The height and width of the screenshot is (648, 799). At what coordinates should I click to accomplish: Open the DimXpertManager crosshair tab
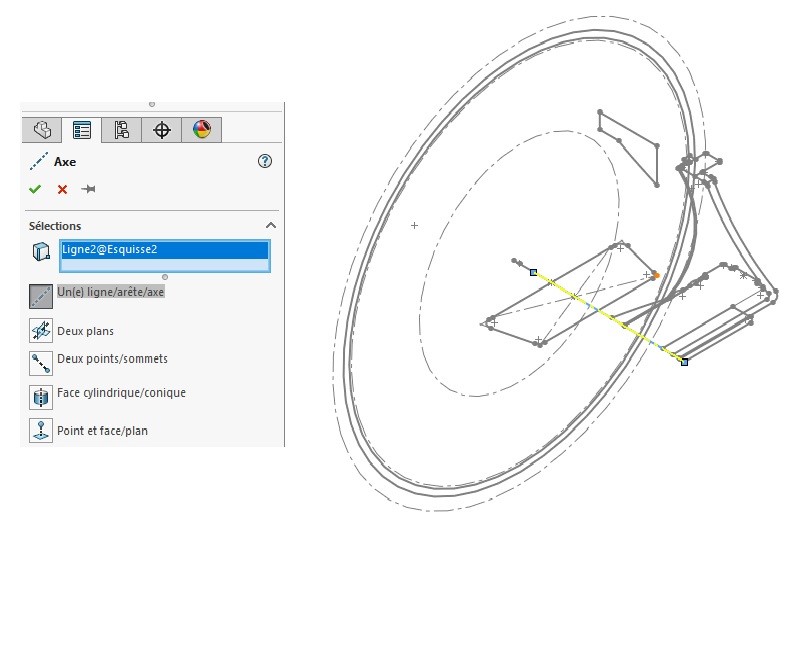click(x=162, y=130)
